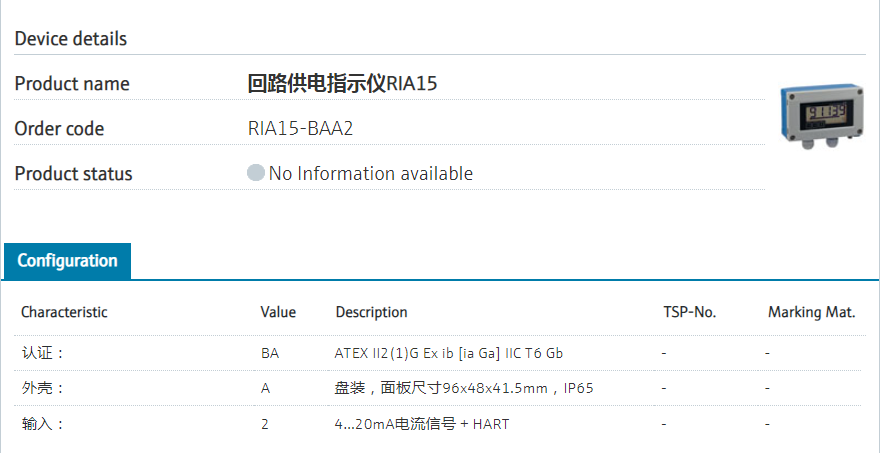Click the ATEX II2(1)G description text
Screen dimensions: 885x453
click(449, 353)
